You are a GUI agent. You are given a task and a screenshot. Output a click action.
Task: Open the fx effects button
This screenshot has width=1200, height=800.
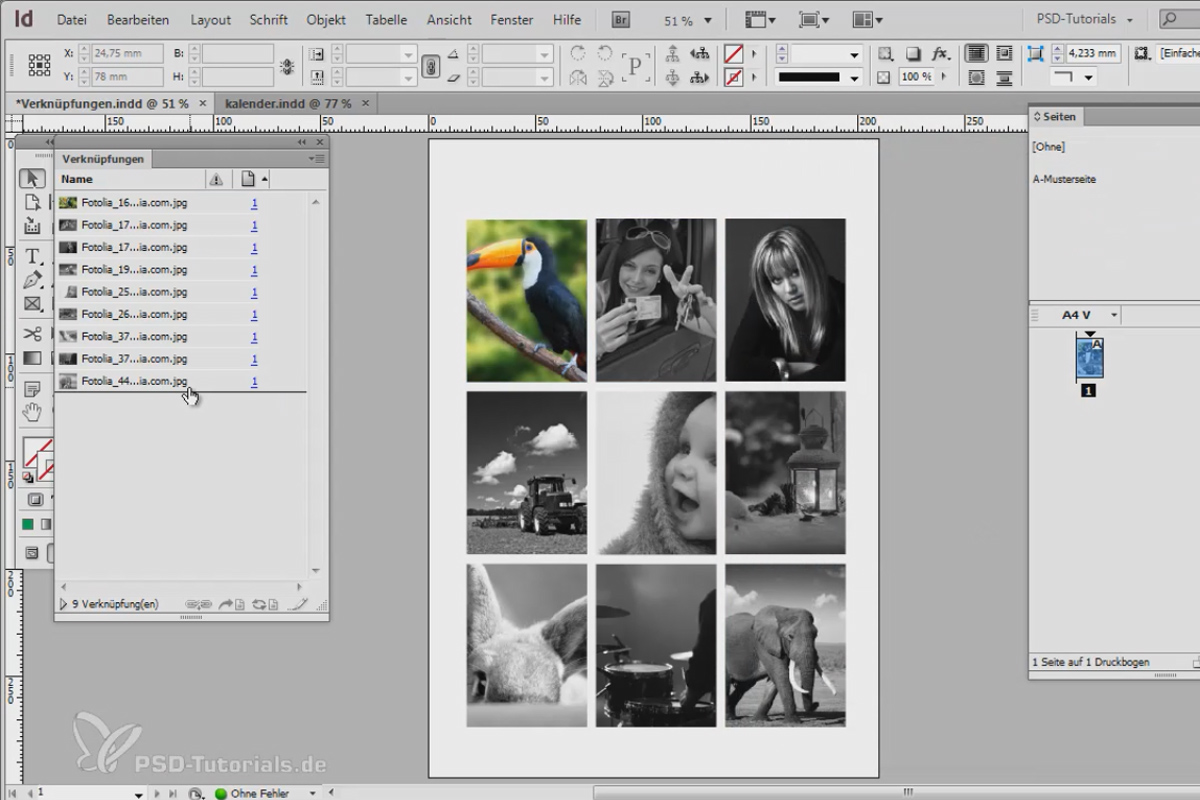pyautogui.click(x=940, y=54)
